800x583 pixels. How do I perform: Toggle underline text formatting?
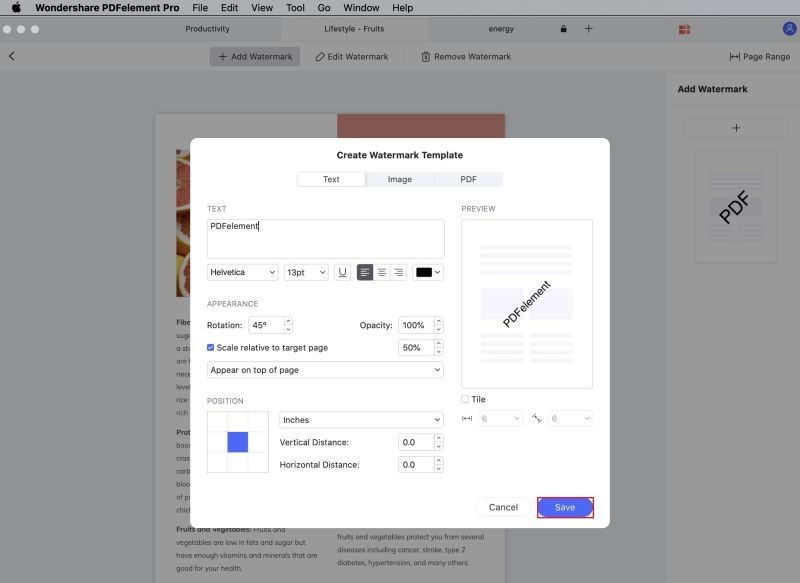click(x=342, y=272)
